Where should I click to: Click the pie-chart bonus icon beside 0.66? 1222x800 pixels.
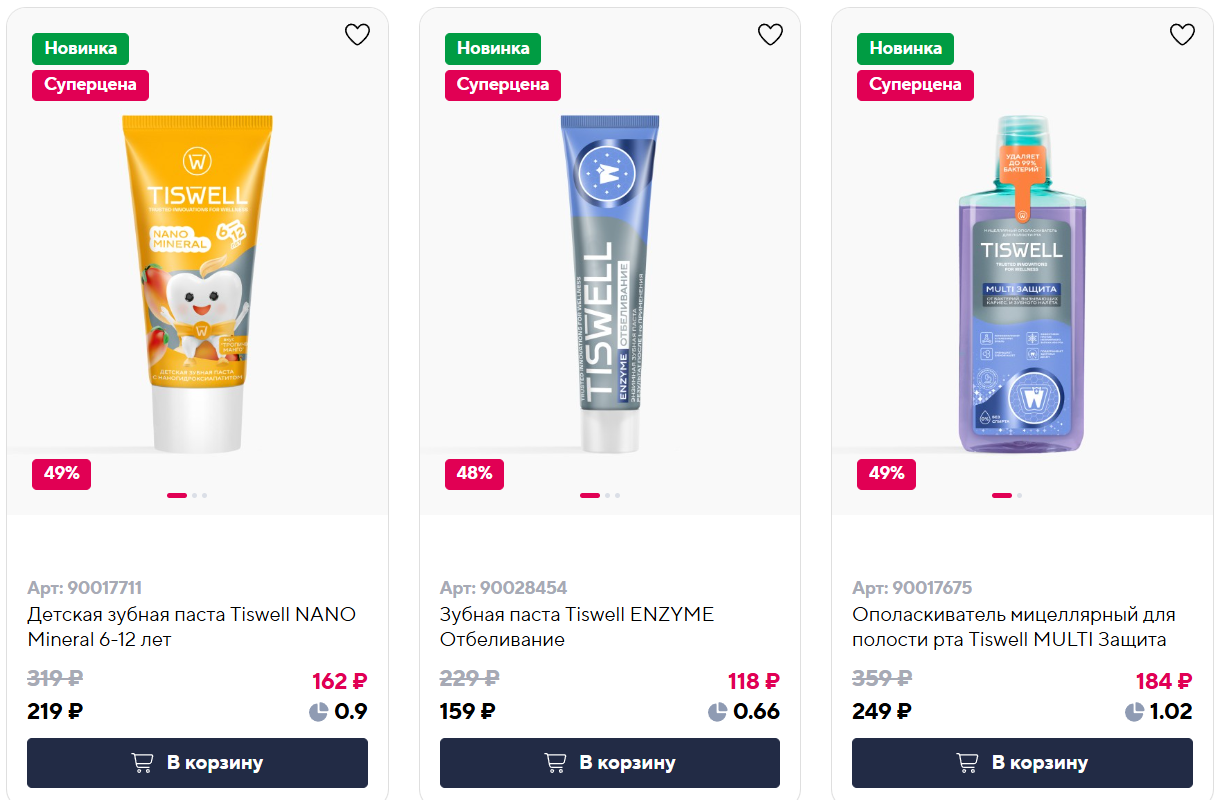click(717, 712)
